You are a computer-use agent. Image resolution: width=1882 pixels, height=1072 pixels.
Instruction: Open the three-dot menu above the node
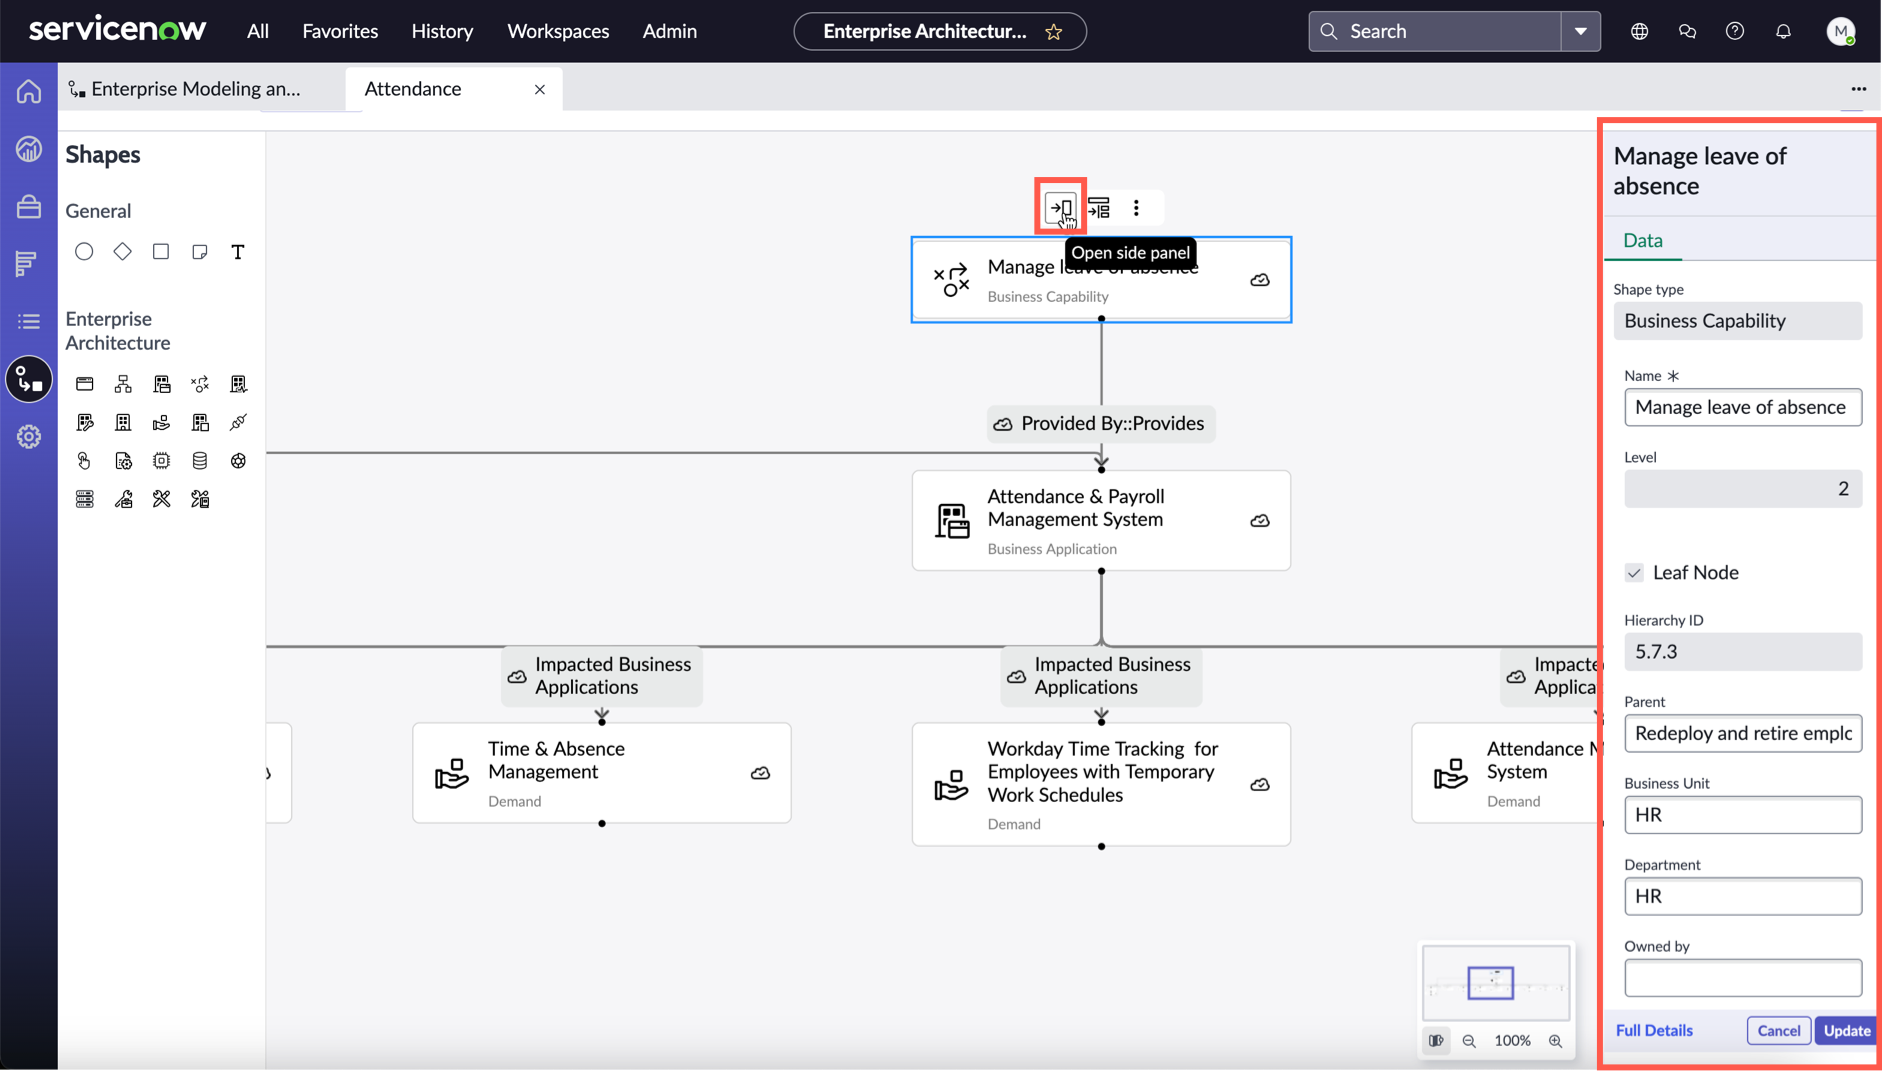pos(1136,208)
